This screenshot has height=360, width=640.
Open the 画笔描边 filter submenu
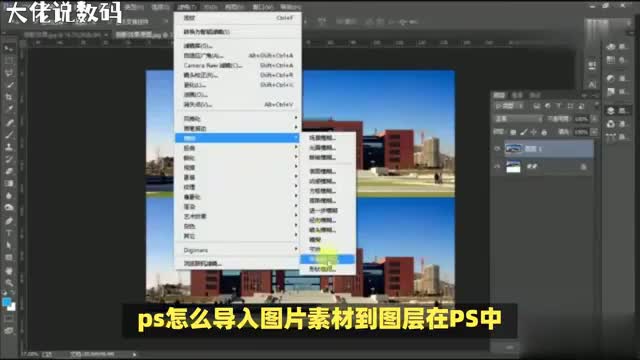237,129
